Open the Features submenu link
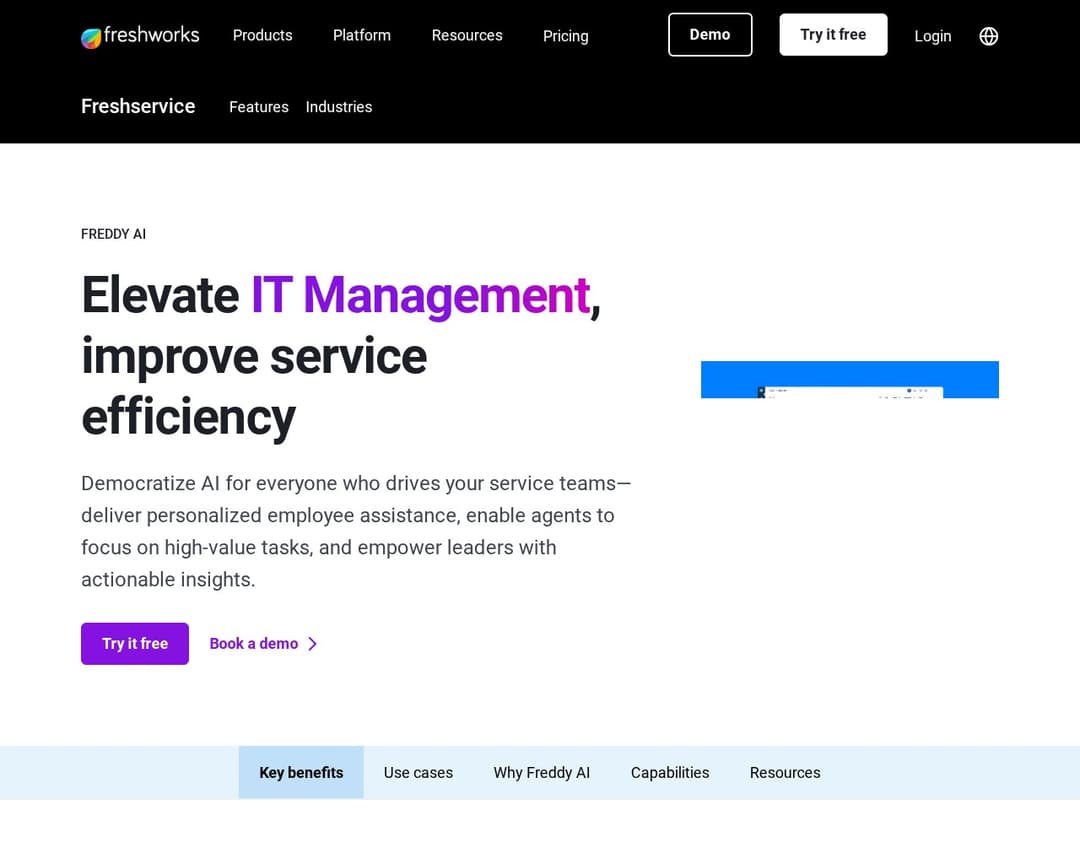The width and height of the screenshot is (1080, 864). point(258,107)
